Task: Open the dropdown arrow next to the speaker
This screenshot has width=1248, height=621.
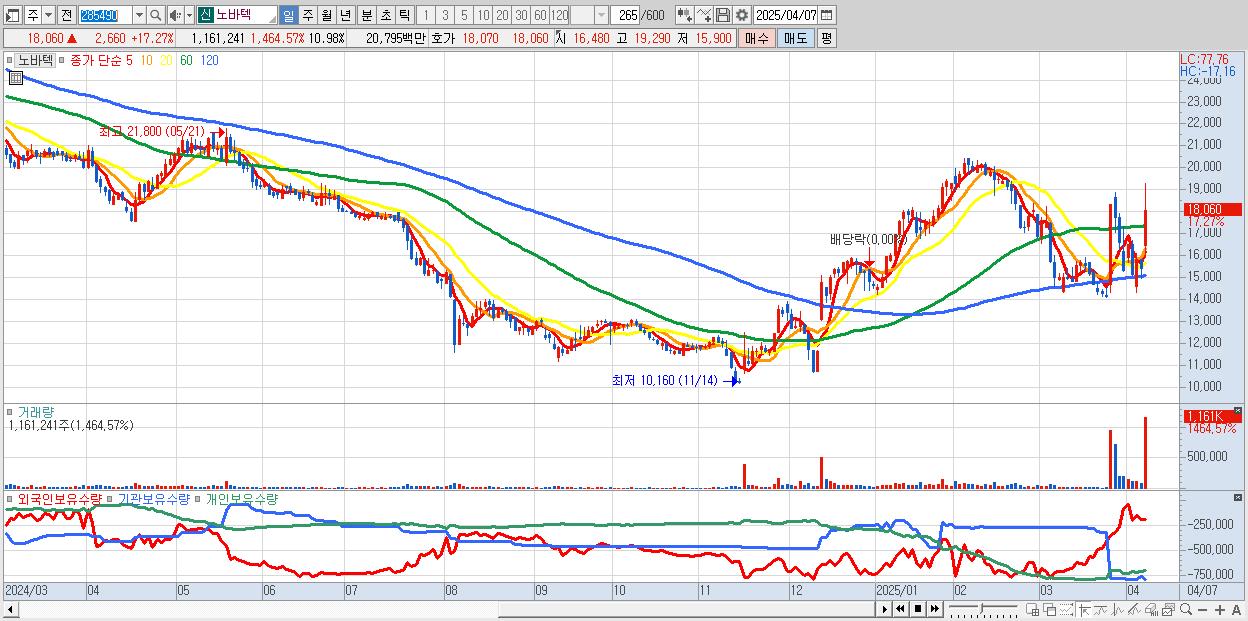Action: point(189,16)
